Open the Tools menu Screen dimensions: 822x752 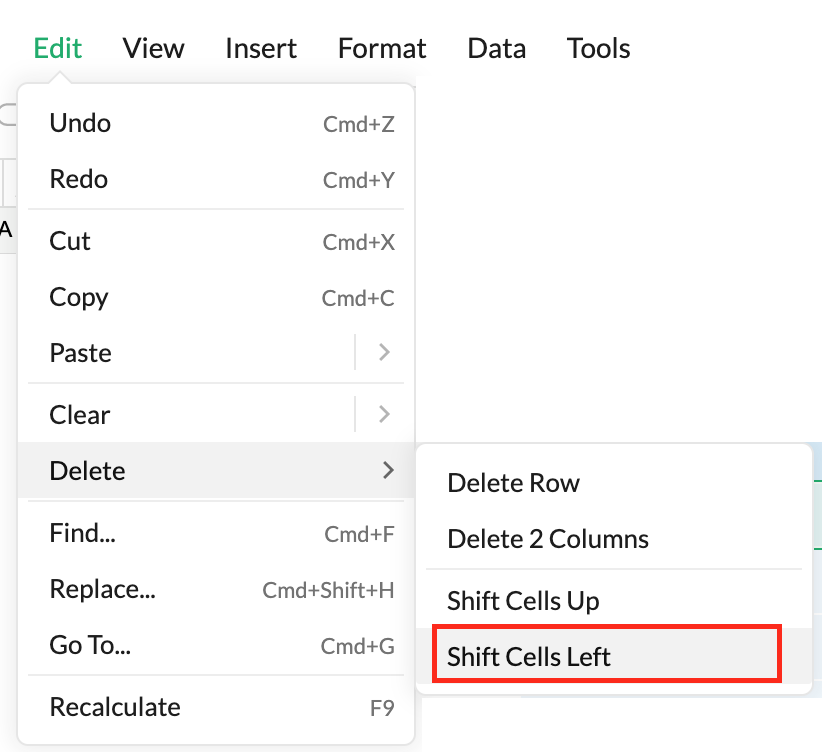coord(598,48)
